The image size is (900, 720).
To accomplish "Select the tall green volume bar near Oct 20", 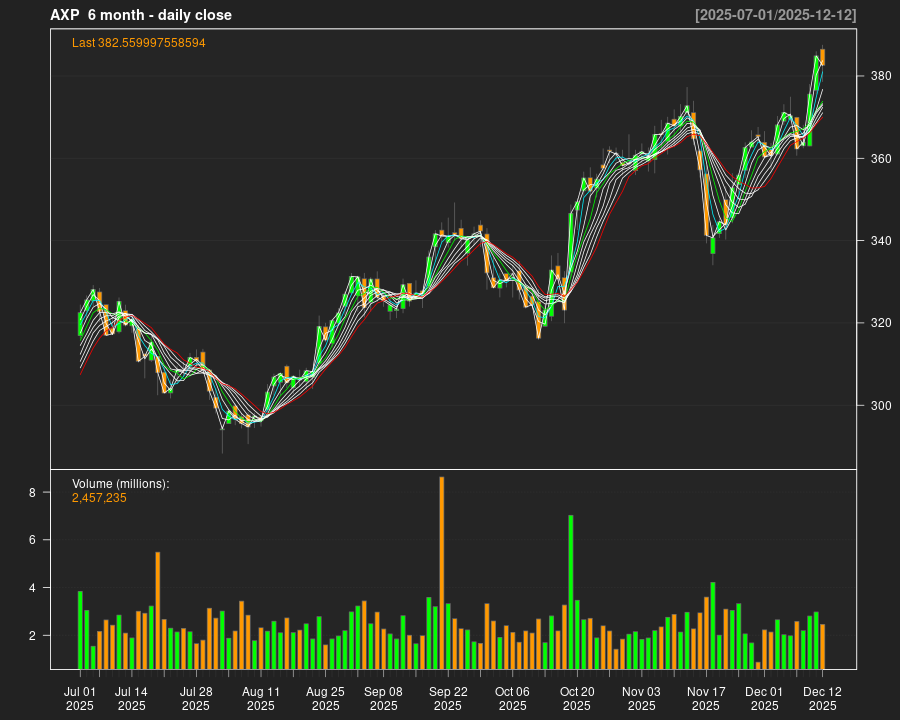I will (x=571, y=591).
